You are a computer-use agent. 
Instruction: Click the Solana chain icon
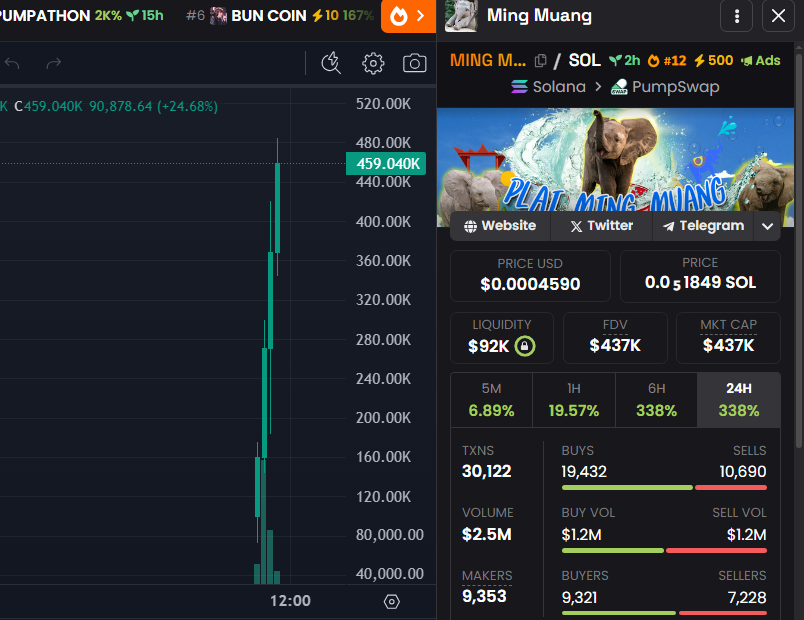pyautogui.click(x=519, y=87)
